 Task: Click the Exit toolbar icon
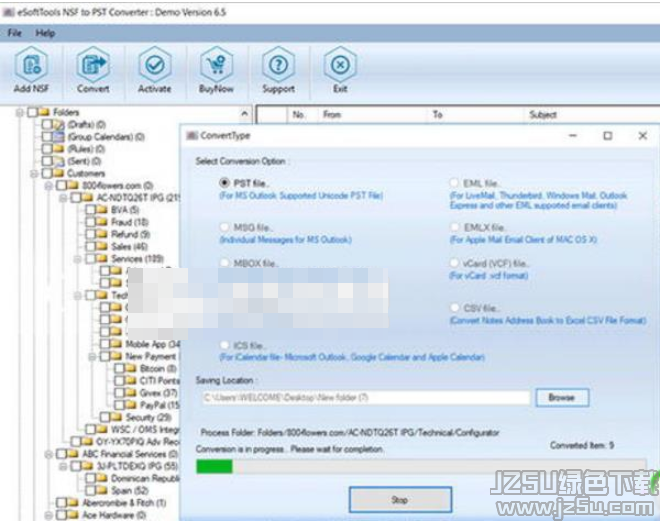coord(340,65)
